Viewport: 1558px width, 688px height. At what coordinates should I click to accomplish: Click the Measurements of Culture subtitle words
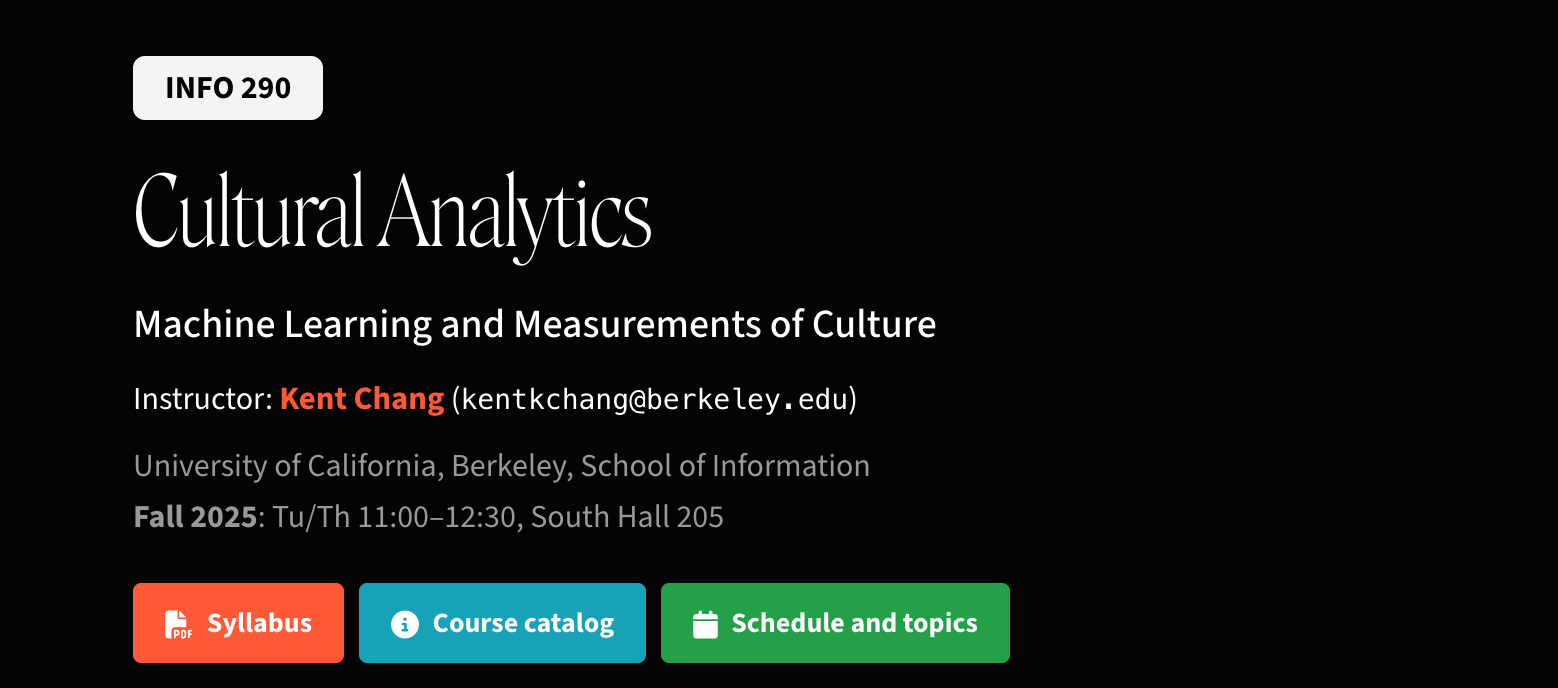point(725,324)
